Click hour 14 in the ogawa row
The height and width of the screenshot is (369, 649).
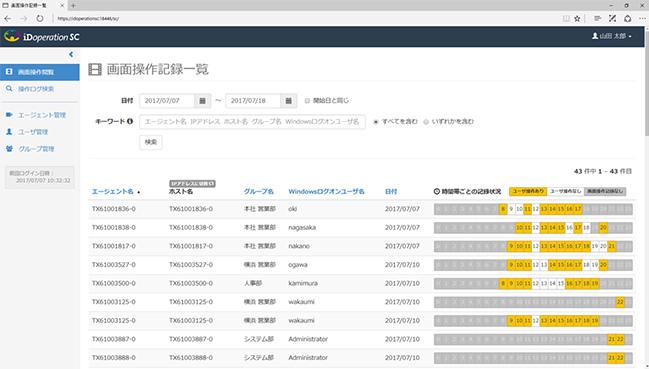(553, 265)
